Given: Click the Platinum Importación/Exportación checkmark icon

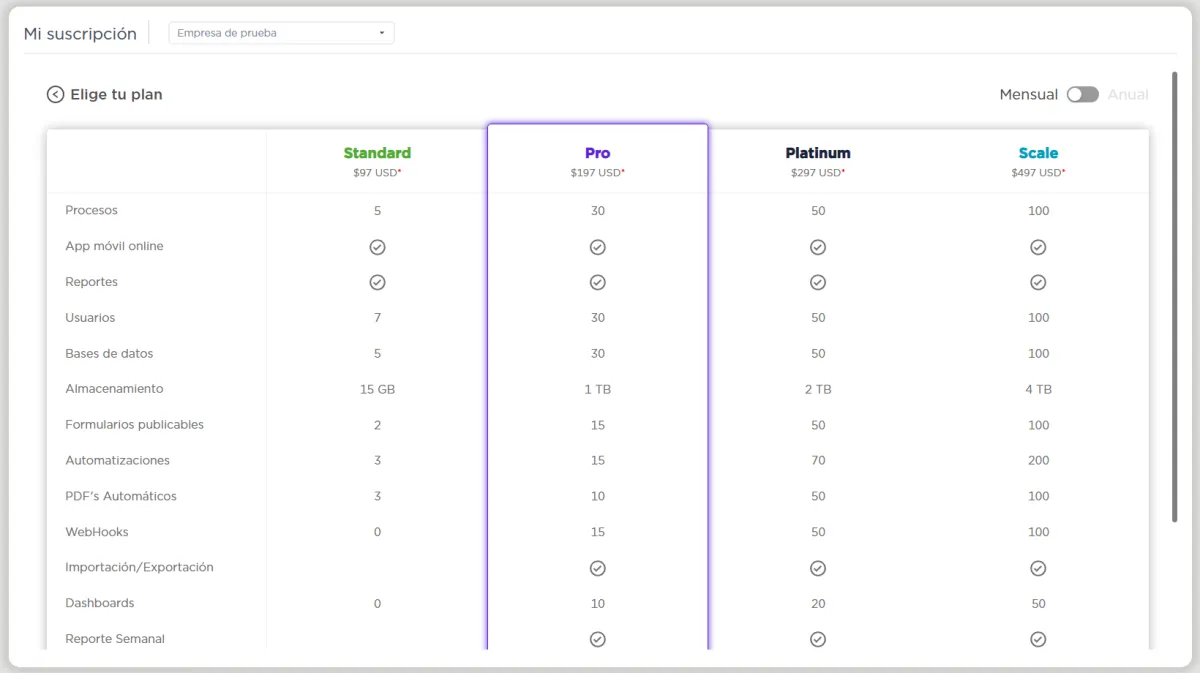Looking at the screenshot, I should (x=818, y=568).
